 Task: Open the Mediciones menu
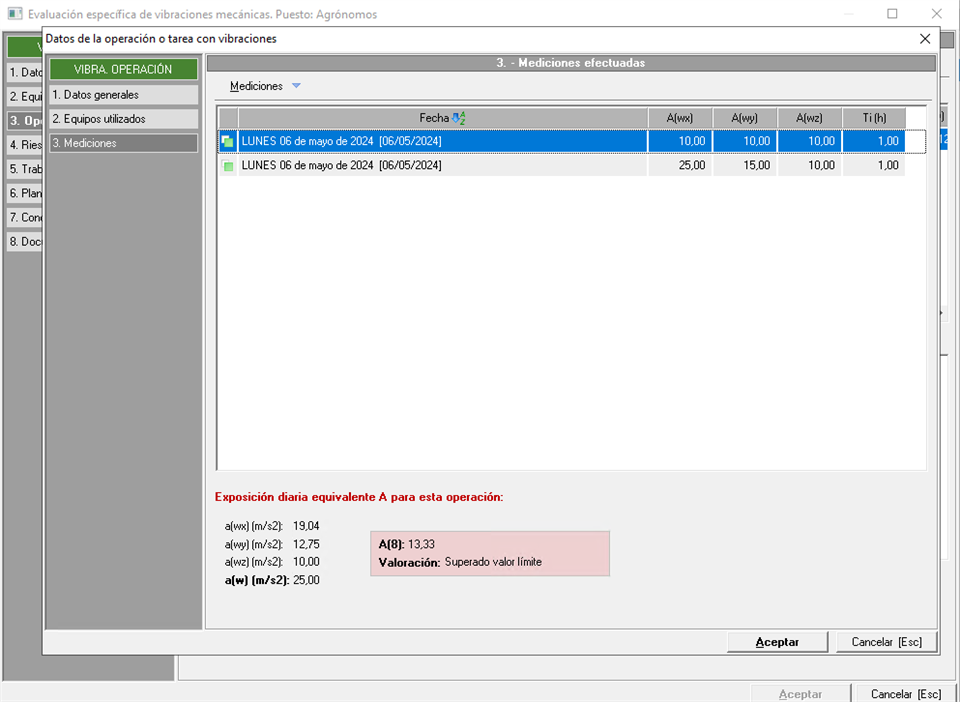pyautogui.click(x=256, y=86)
